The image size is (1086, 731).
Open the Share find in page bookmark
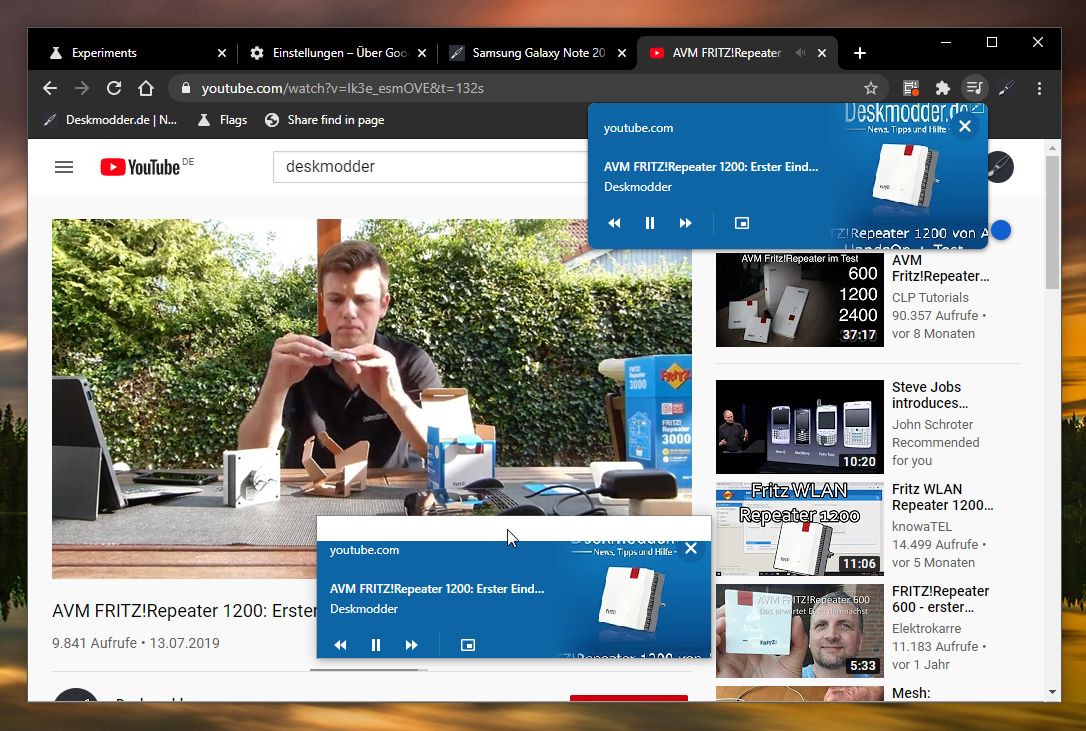coord(325,120)
